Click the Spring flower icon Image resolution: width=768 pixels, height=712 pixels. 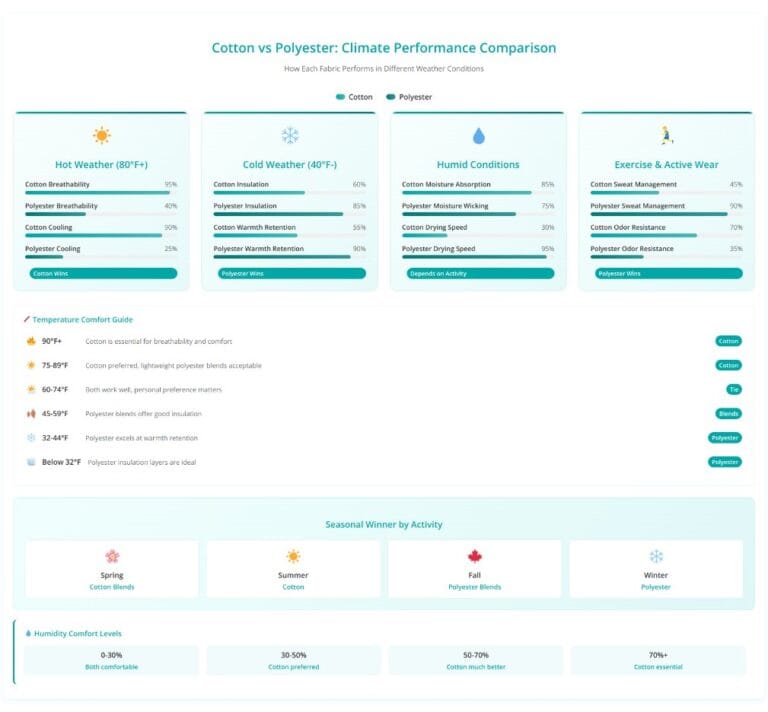pos(112,556)
